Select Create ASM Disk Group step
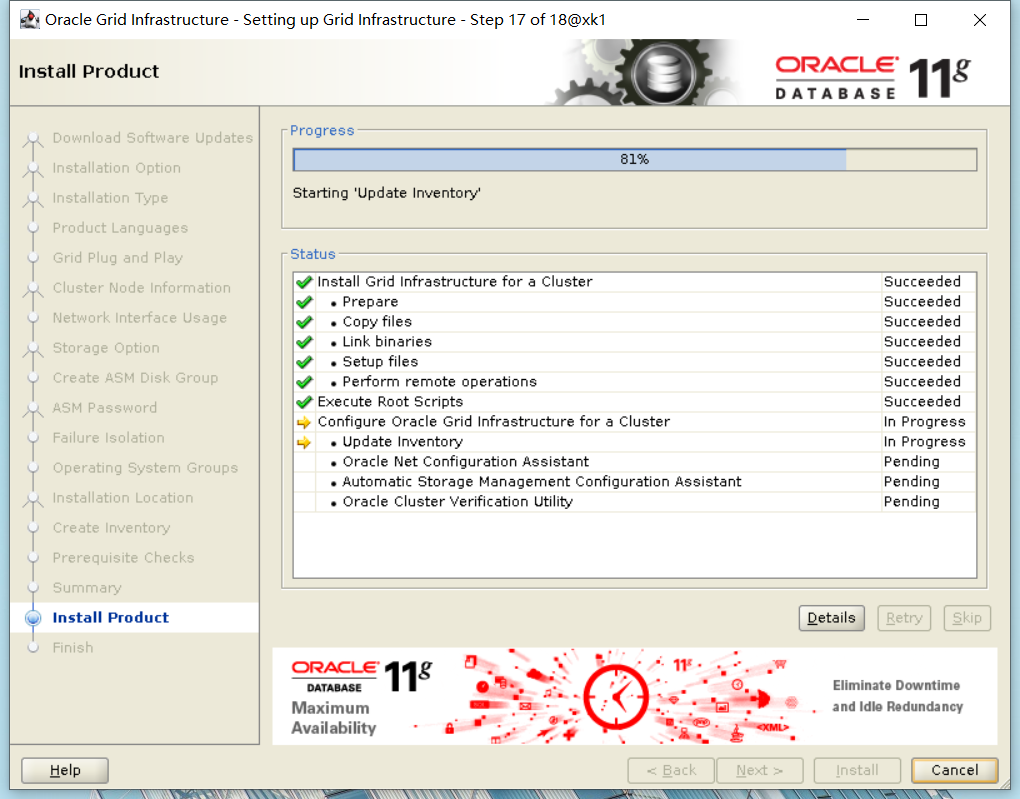 [x=135, y=377]
